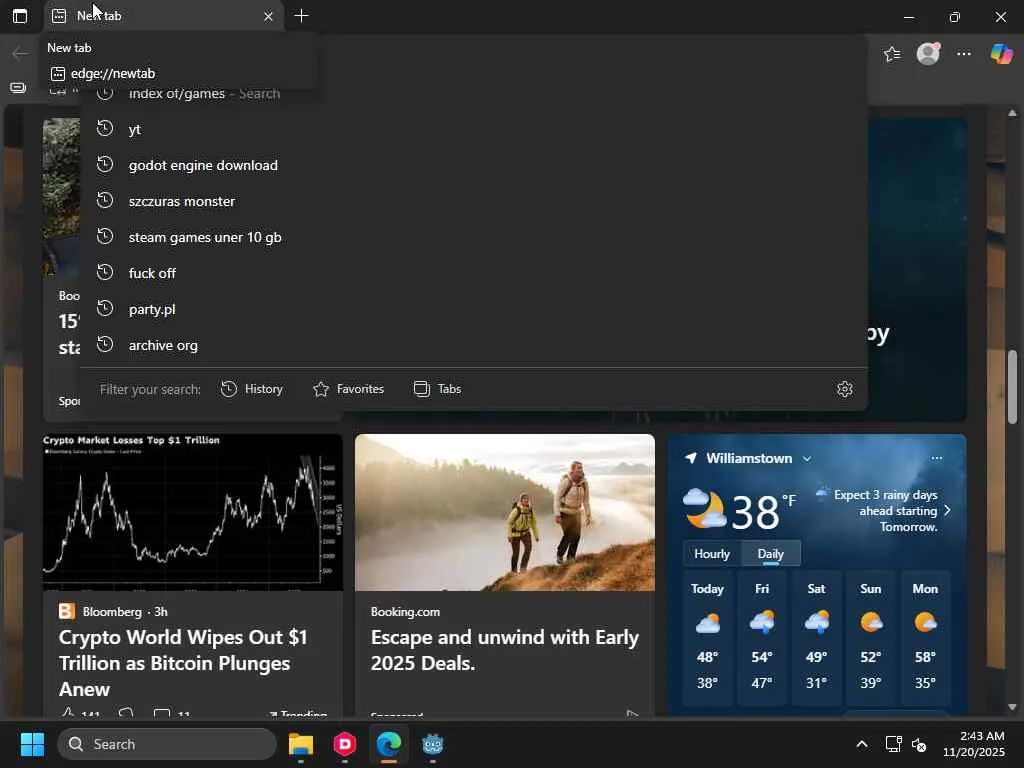Select the 'index of/games' search suggestion
This screenshot has width=1024, height=768.
point(474,93)
